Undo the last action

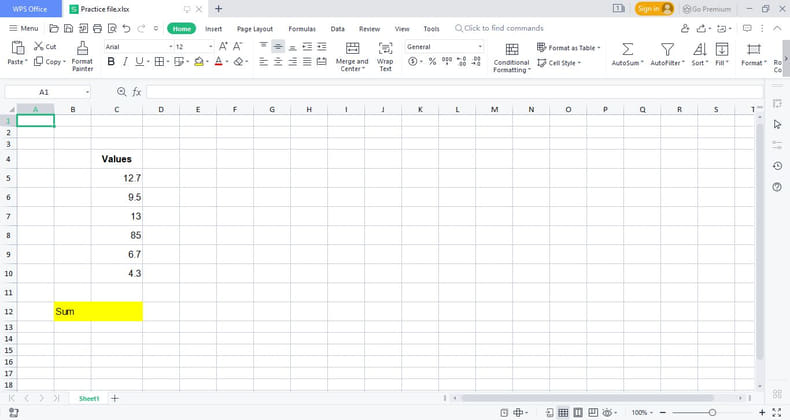click(126, 29)
